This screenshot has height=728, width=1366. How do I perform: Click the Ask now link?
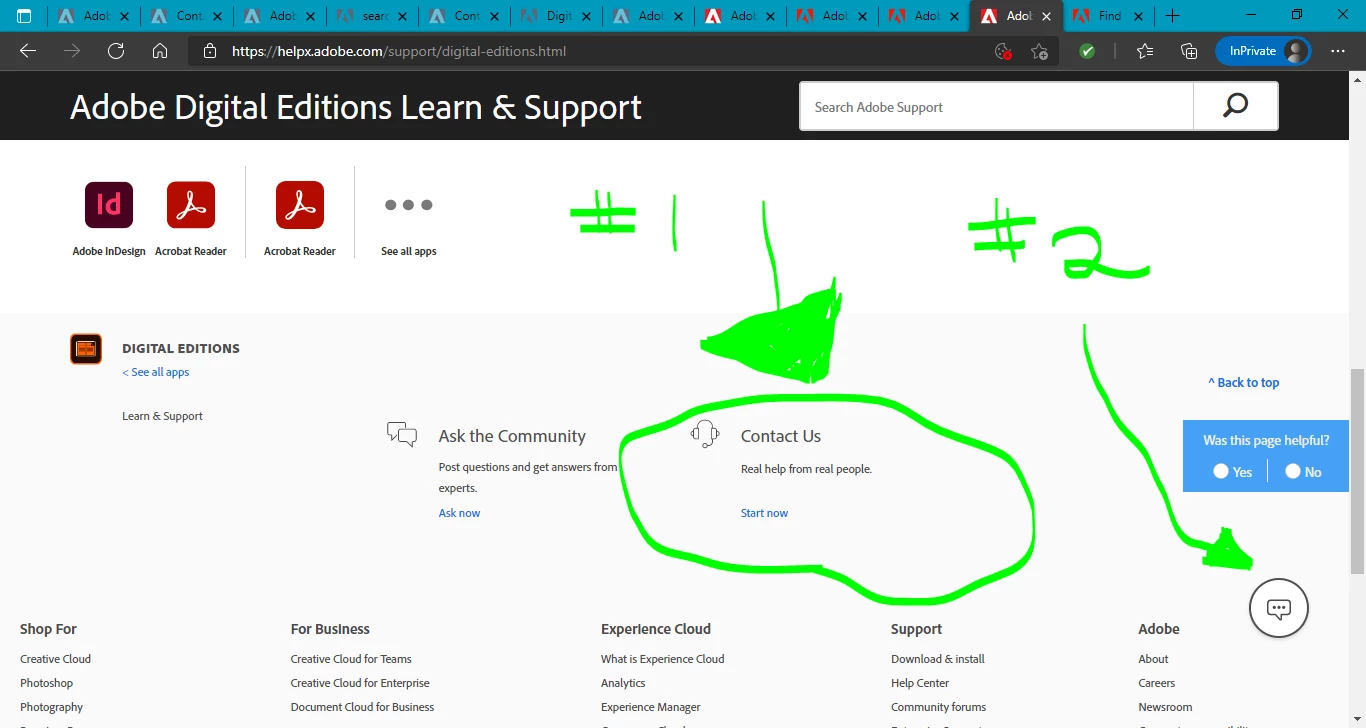459,513
